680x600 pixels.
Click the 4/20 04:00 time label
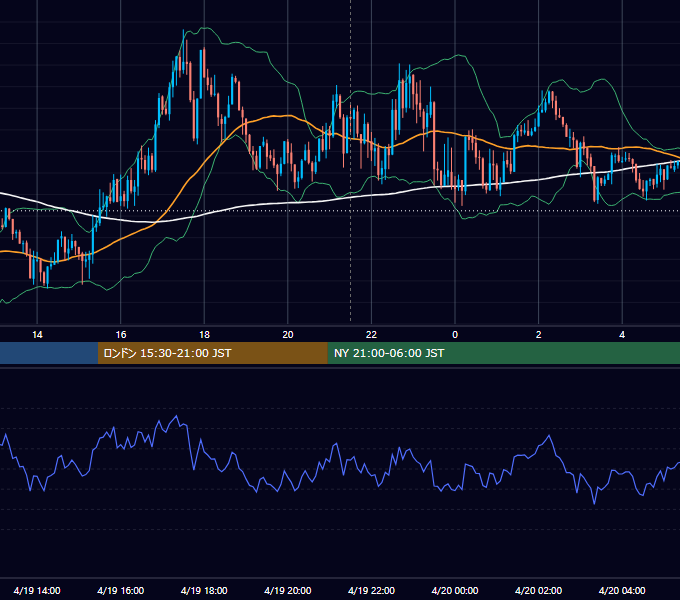coord(622,590)
